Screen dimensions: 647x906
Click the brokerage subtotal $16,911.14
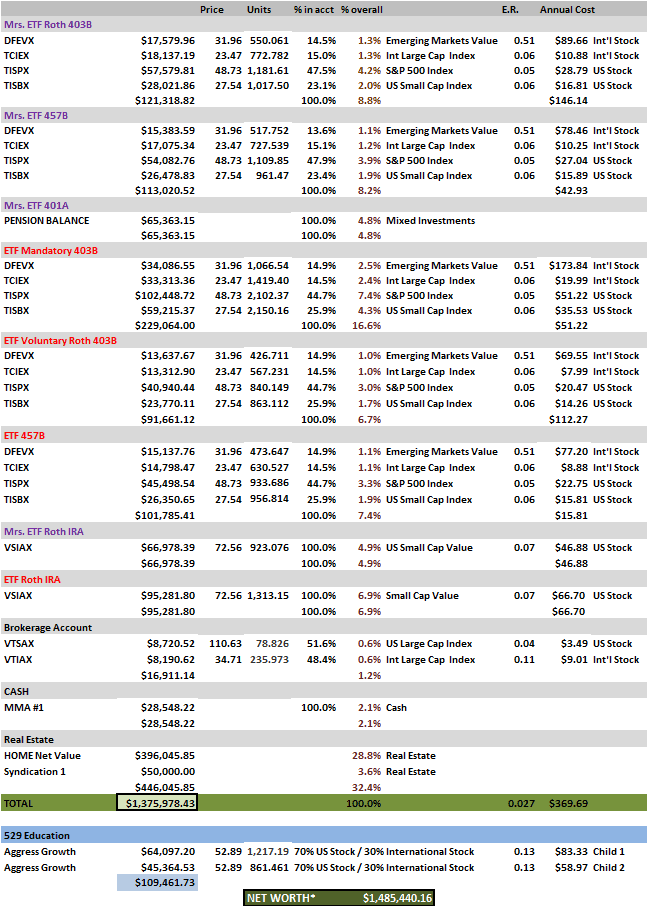168,675
